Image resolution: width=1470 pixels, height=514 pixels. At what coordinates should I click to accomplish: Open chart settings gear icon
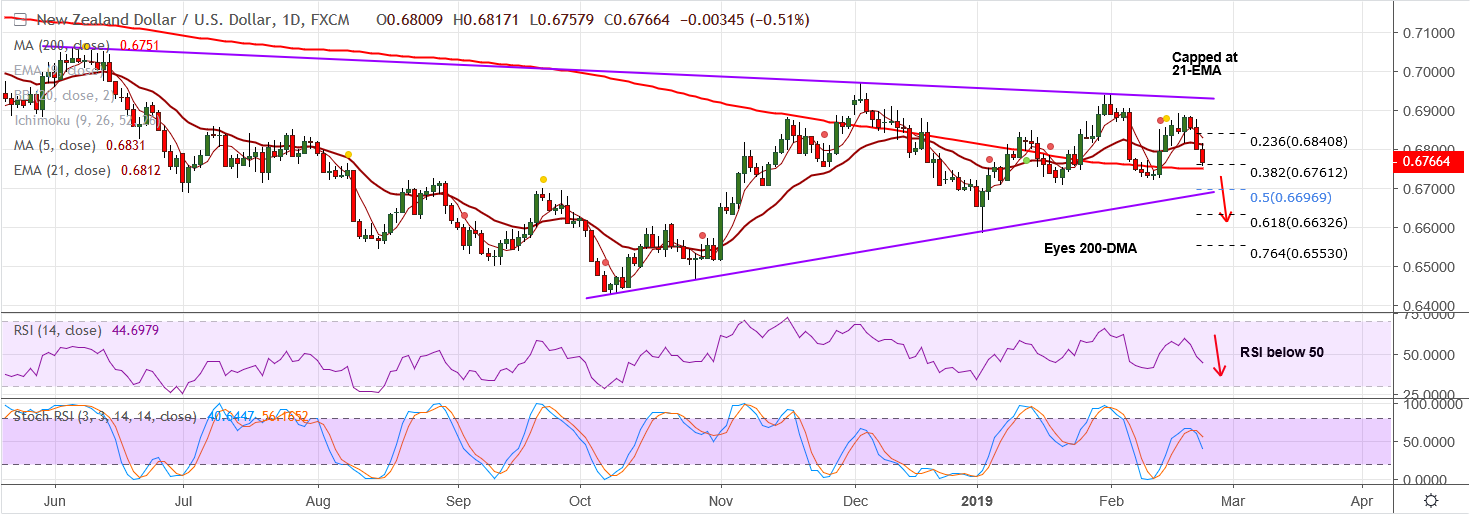(x=1432, y=500)
